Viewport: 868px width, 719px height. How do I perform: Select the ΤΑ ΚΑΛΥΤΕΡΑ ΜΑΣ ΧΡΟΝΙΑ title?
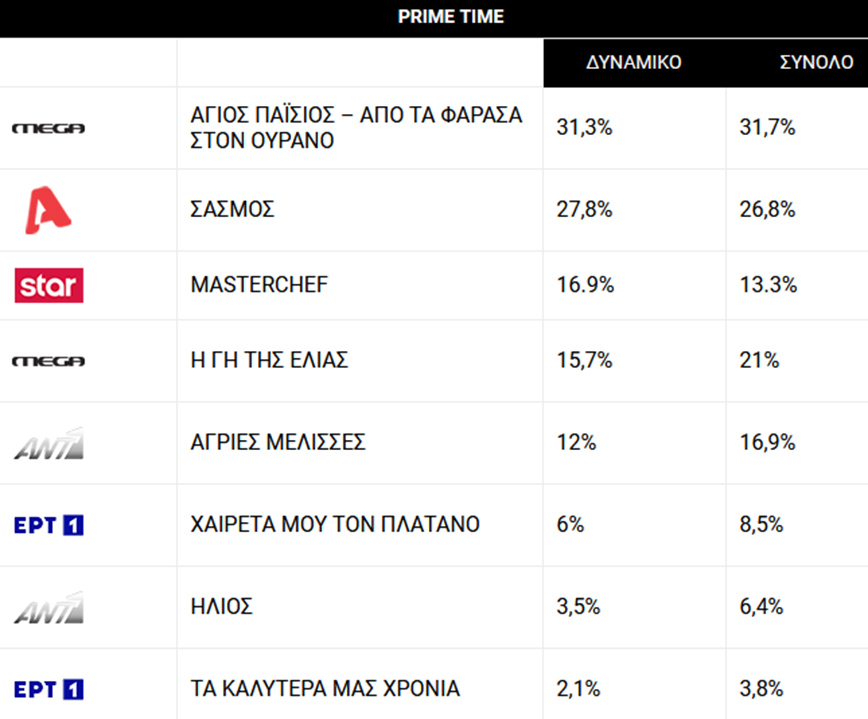pyautogui.click(x=325, y=689)
